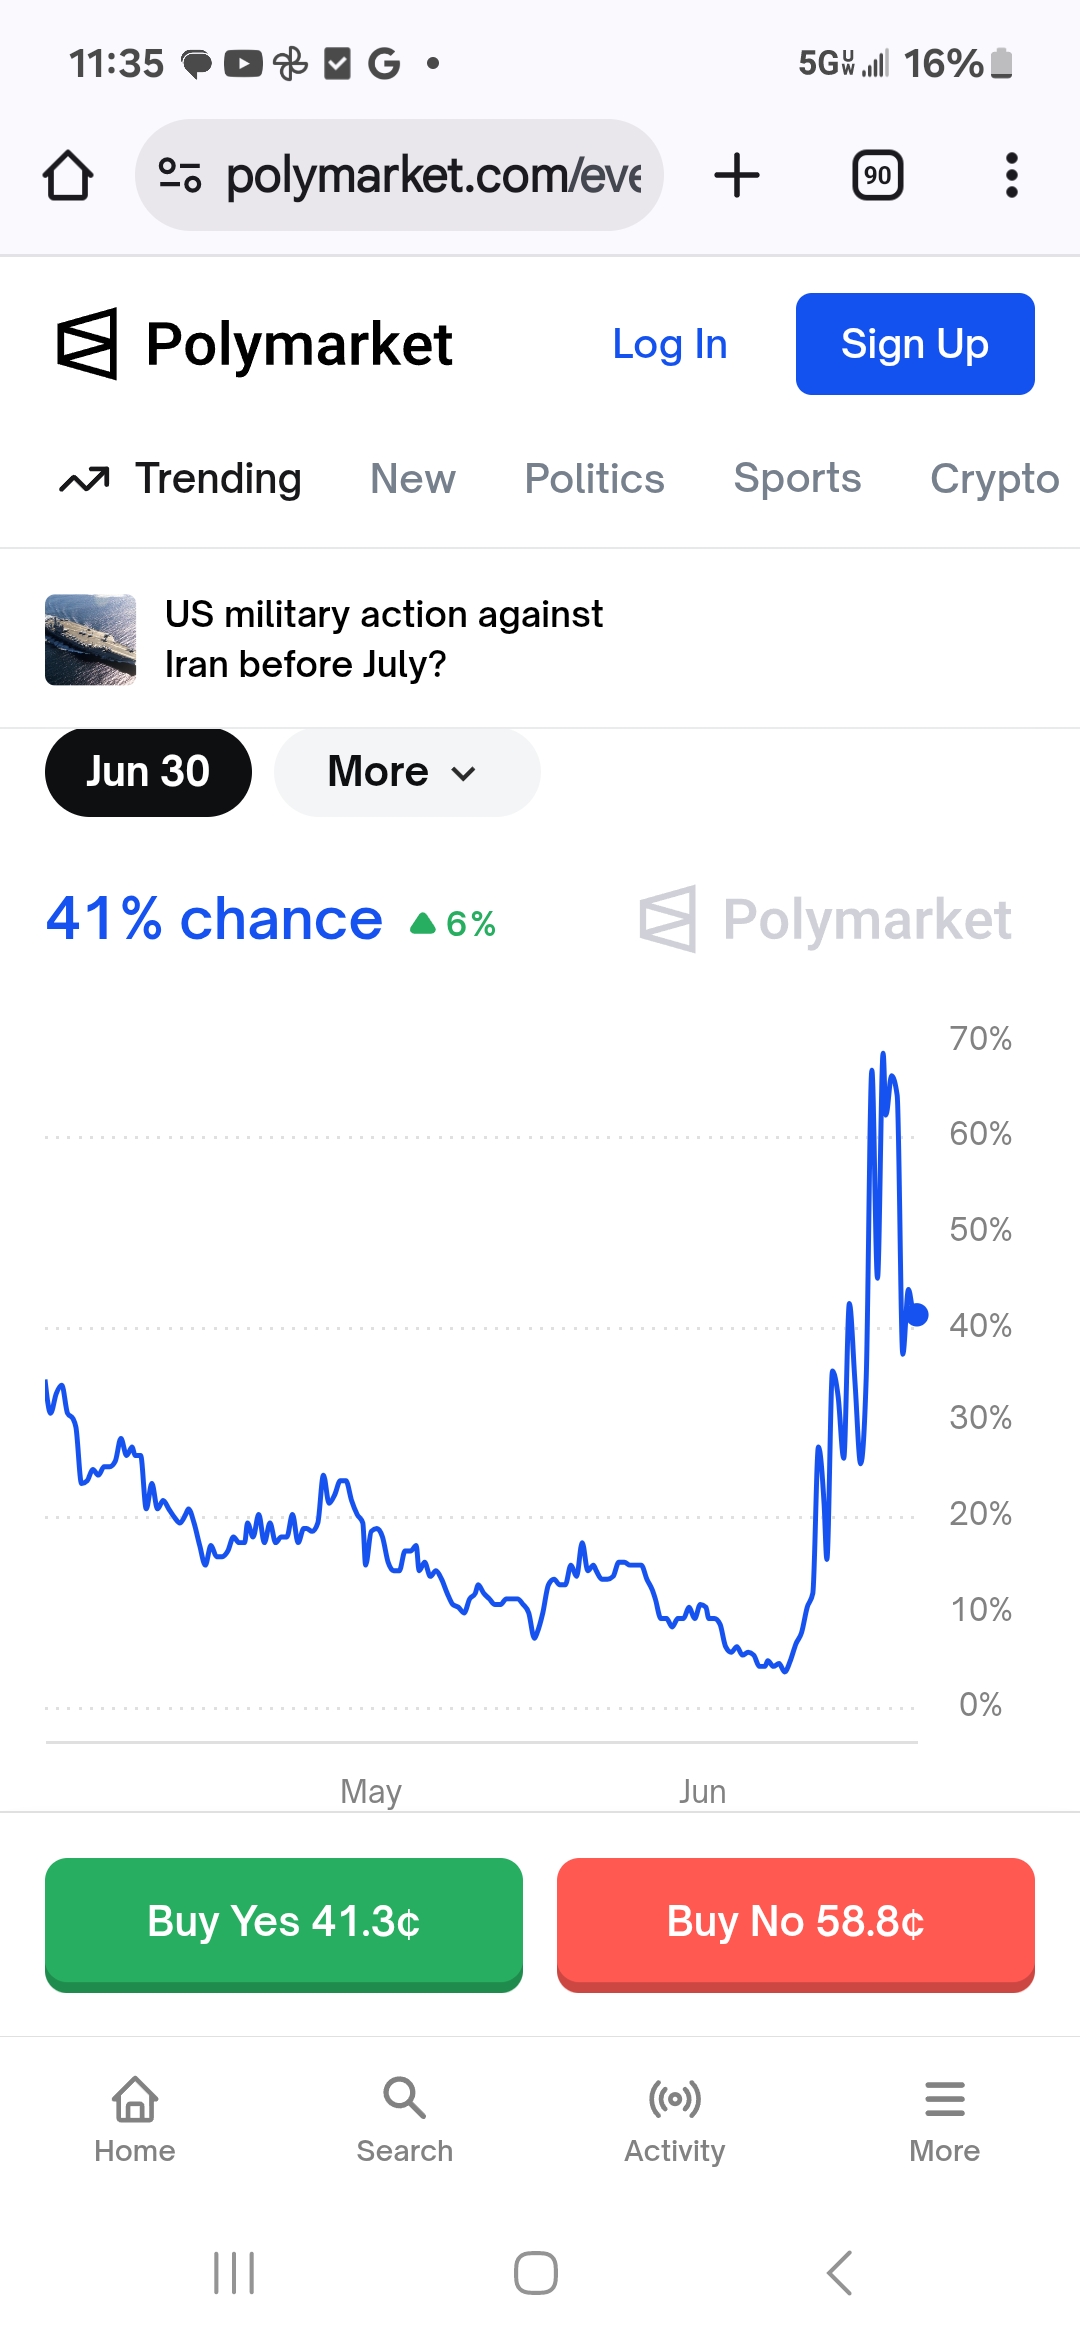The image size is (1080, 2340).
Task: Tap the browser home icon
Action: (x=68, y=175)
